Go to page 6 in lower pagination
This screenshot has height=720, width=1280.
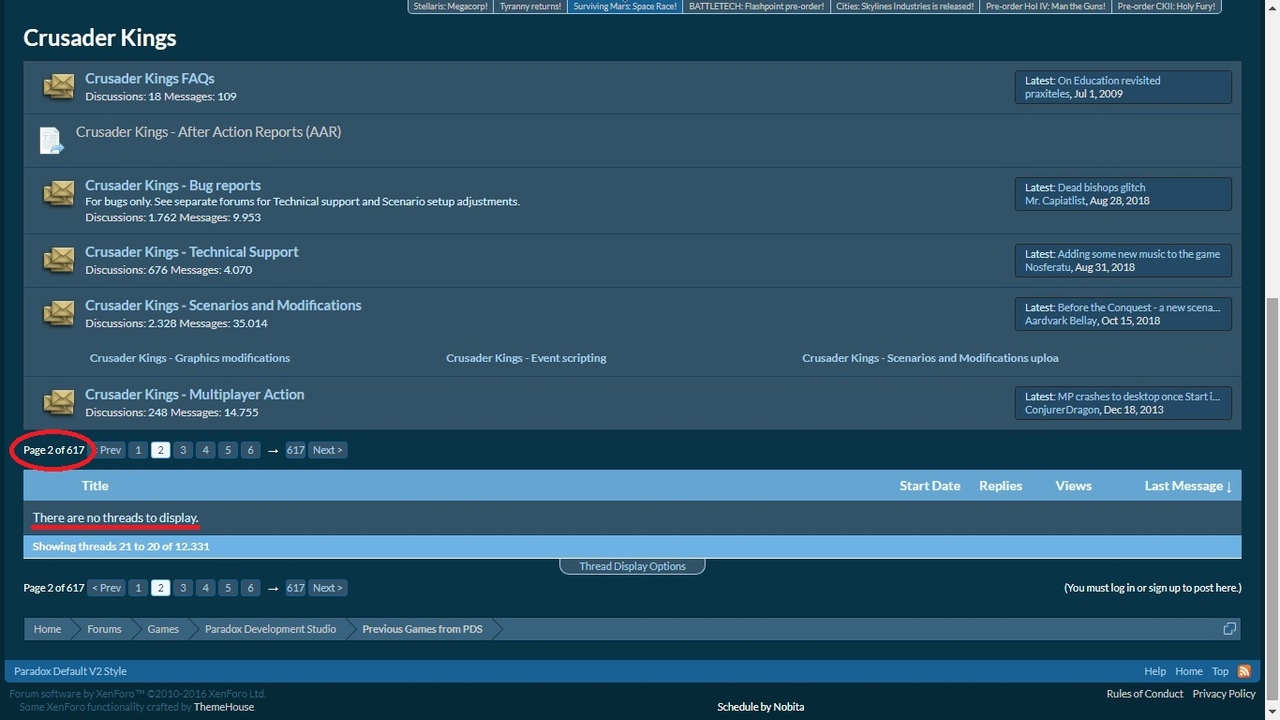tap(250, 588)
